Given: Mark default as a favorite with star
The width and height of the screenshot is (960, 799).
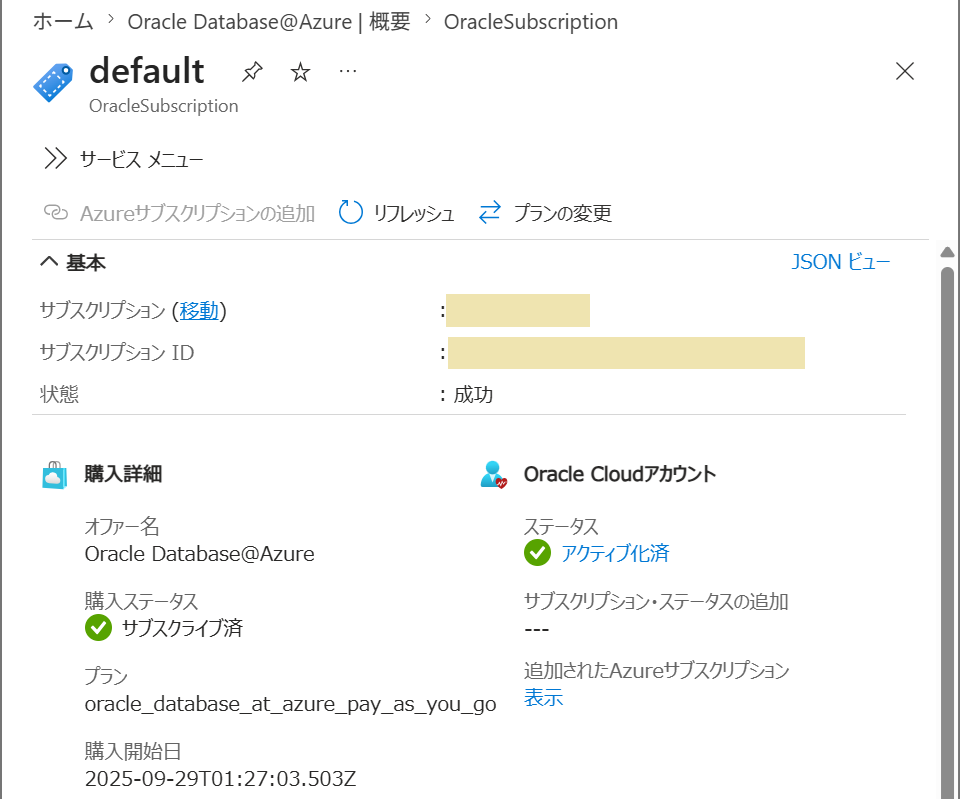Looking at the screenshot, I should tap(300, 72).
